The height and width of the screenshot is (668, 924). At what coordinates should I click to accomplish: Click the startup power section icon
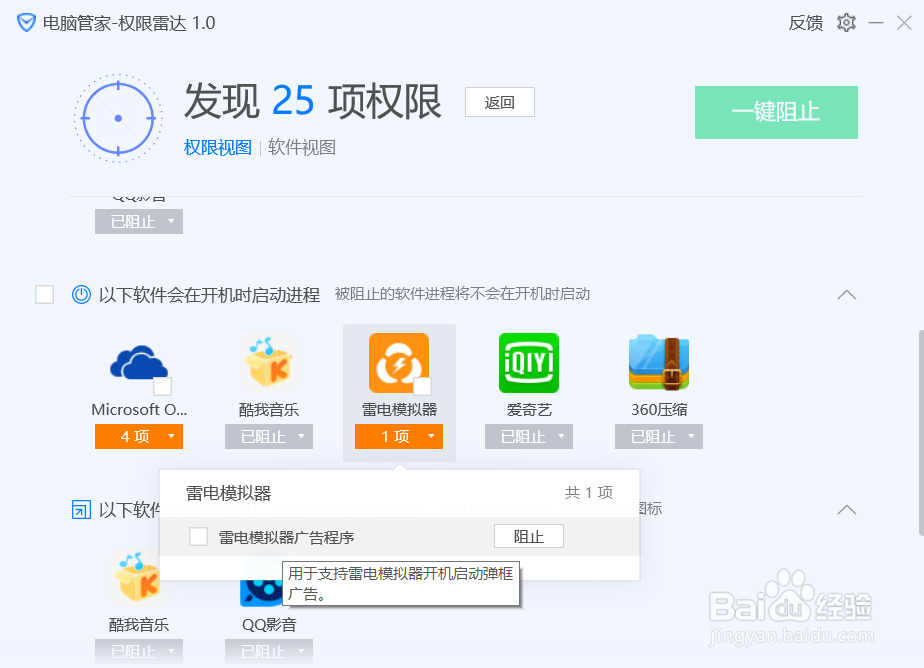[81, 294]
